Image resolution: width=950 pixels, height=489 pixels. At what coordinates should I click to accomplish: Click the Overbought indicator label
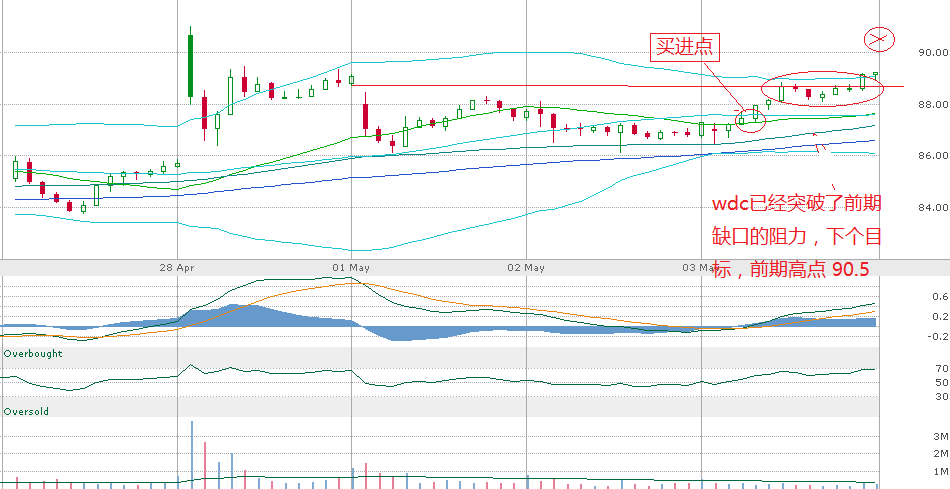[33, 354]
